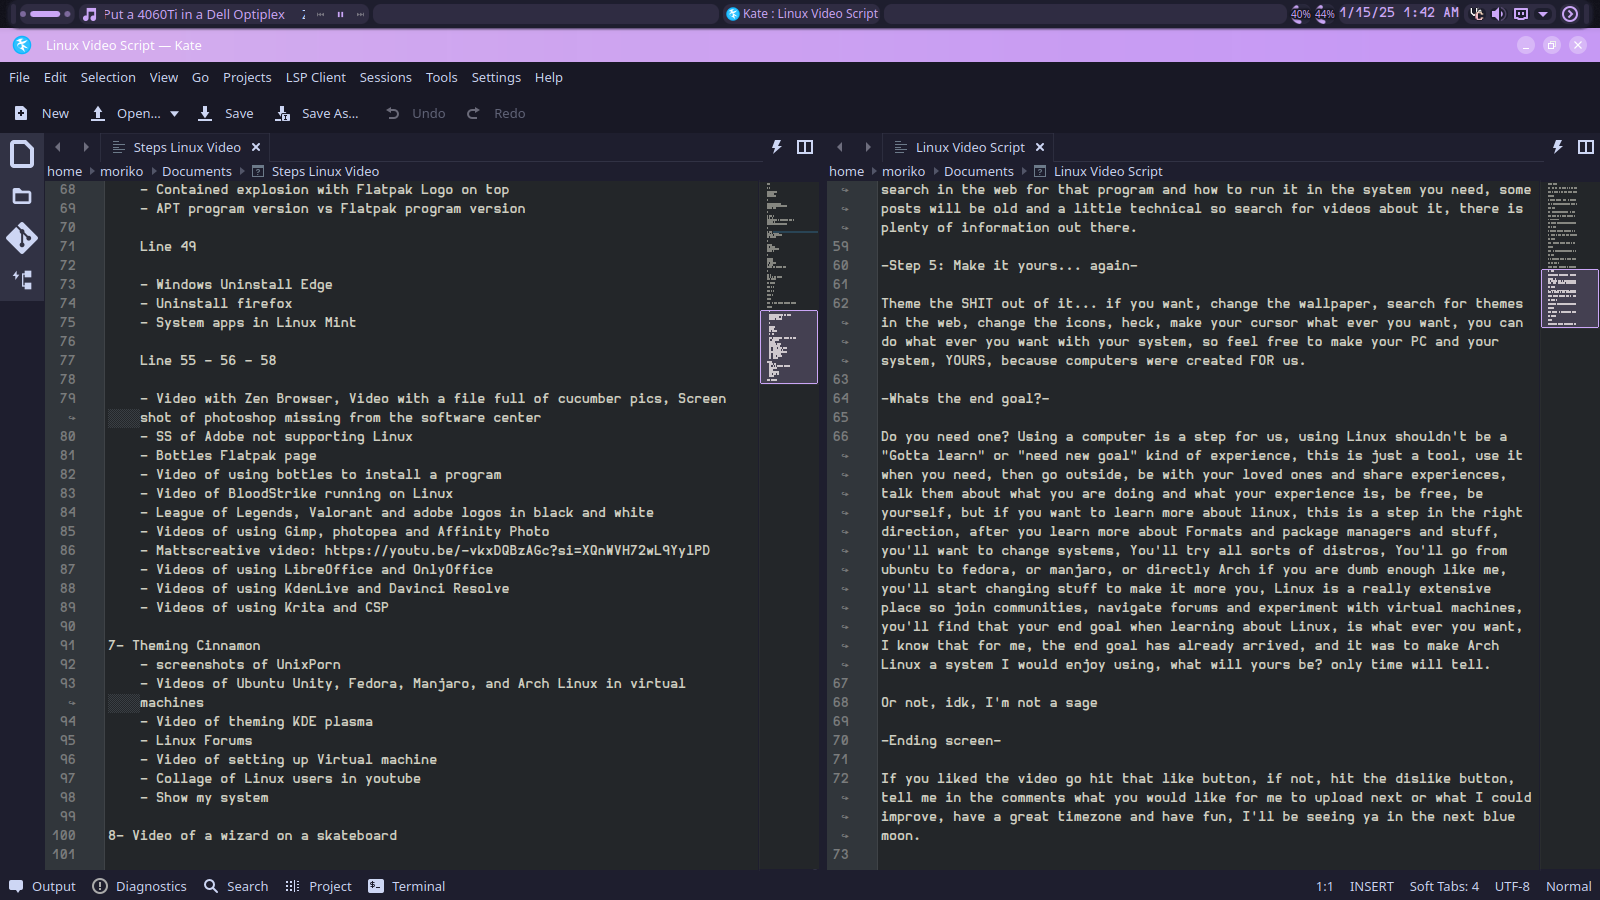Pause the media player in top panel
This screenshot has width=1600, height=900.
tap(340, 14)
